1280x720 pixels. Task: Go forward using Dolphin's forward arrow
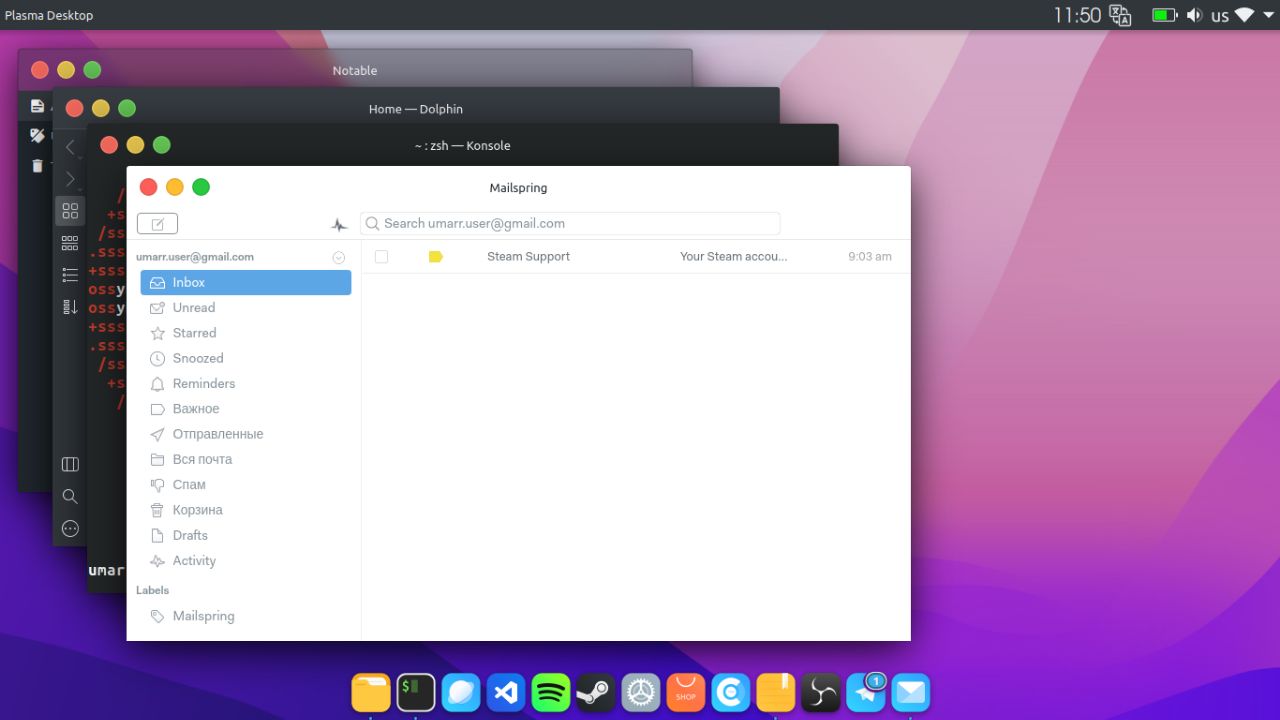tap(70, 180)
